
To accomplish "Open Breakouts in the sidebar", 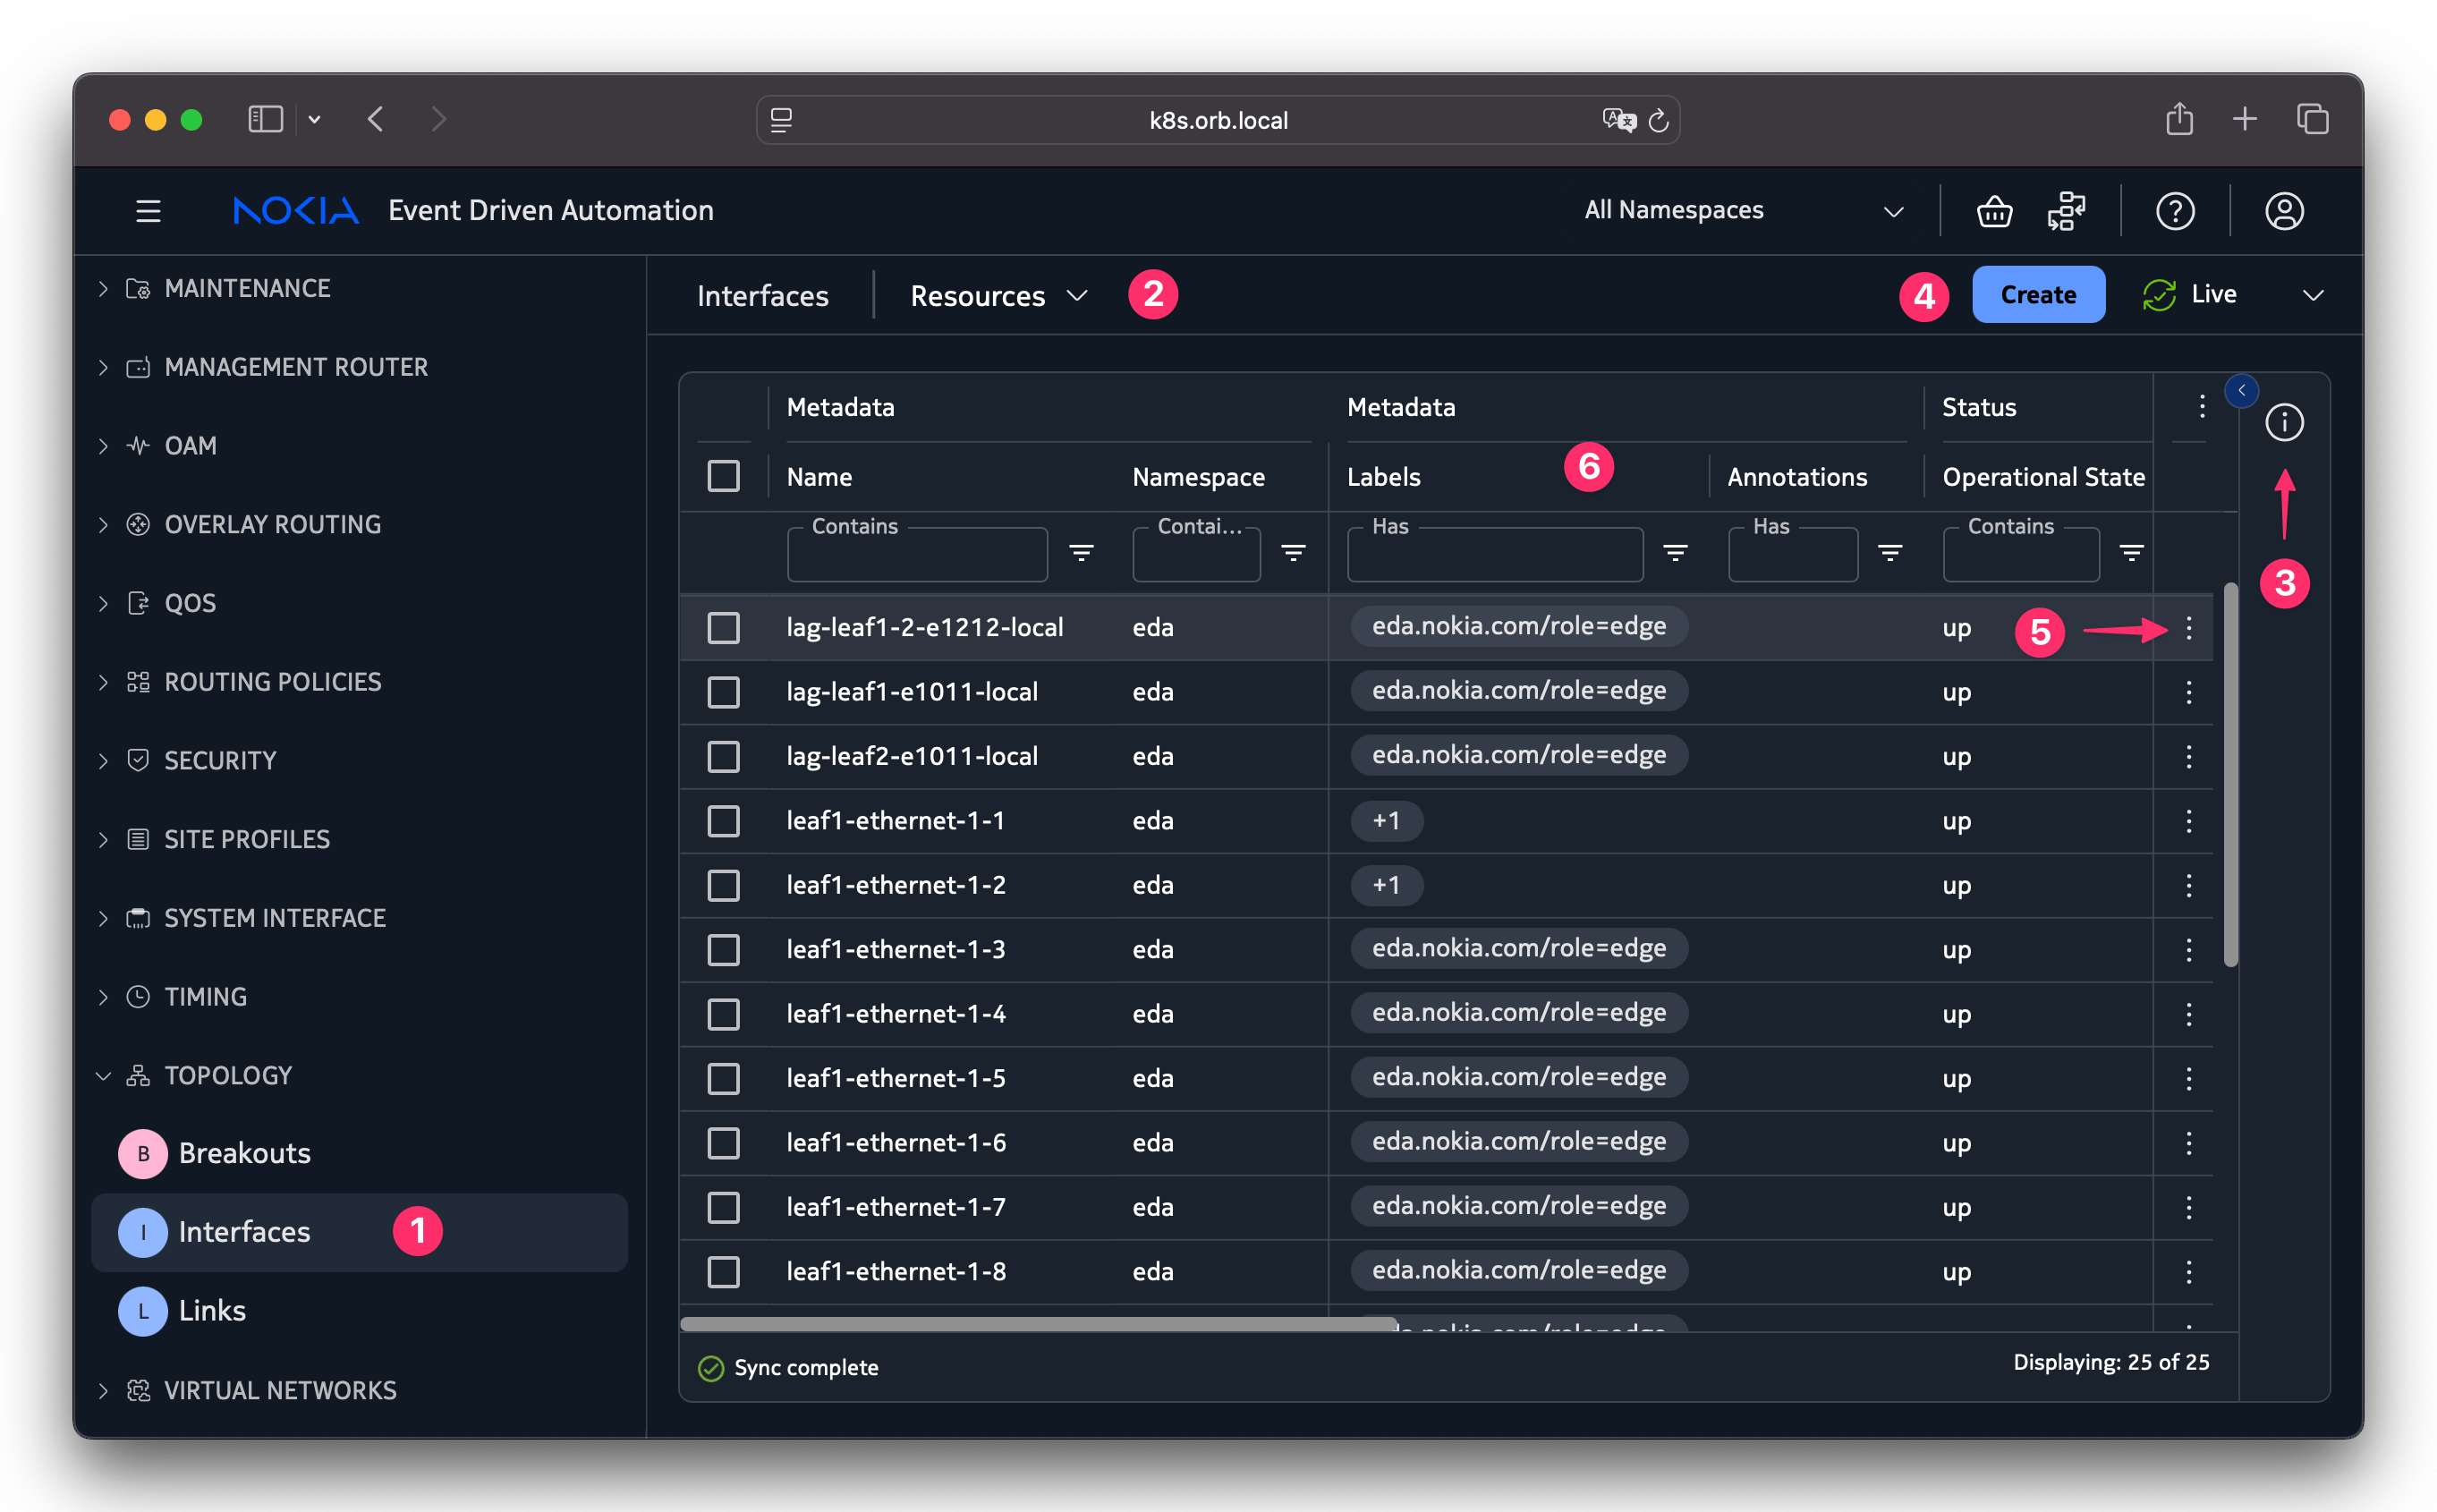I will [244, 1153].
